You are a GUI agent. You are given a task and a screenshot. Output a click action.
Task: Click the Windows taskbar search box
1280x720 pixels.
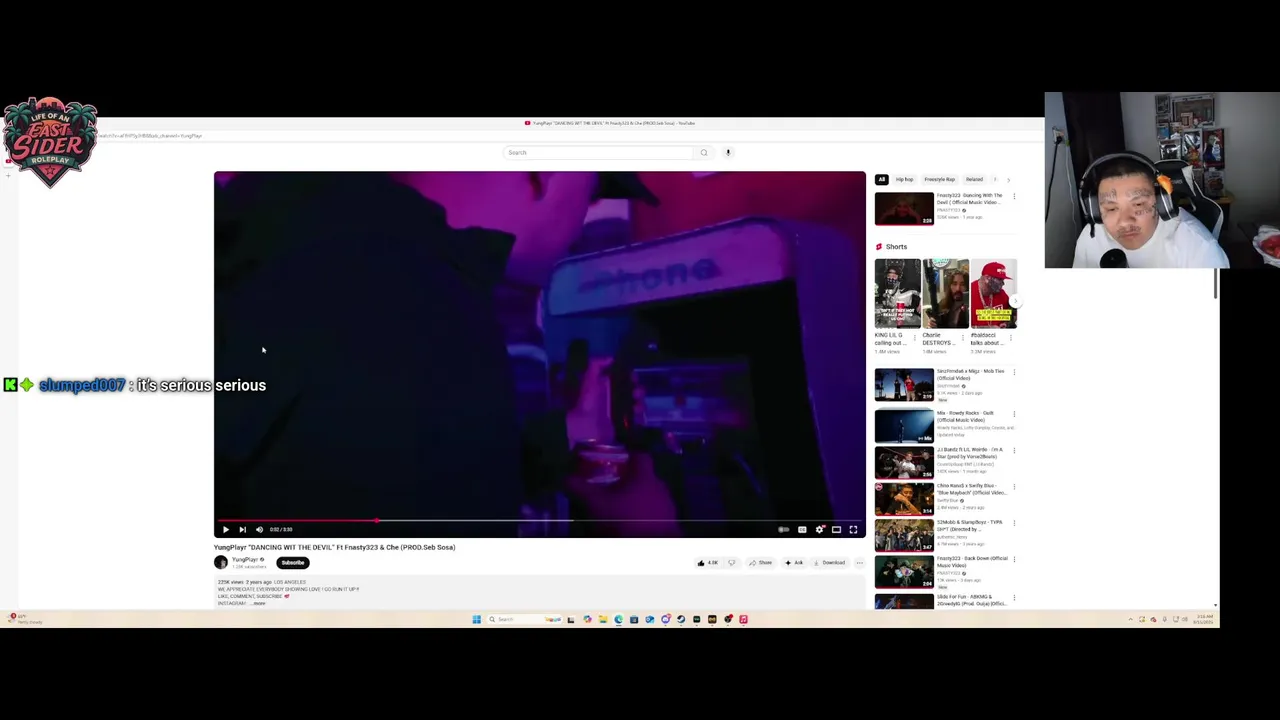click(525, 619)
